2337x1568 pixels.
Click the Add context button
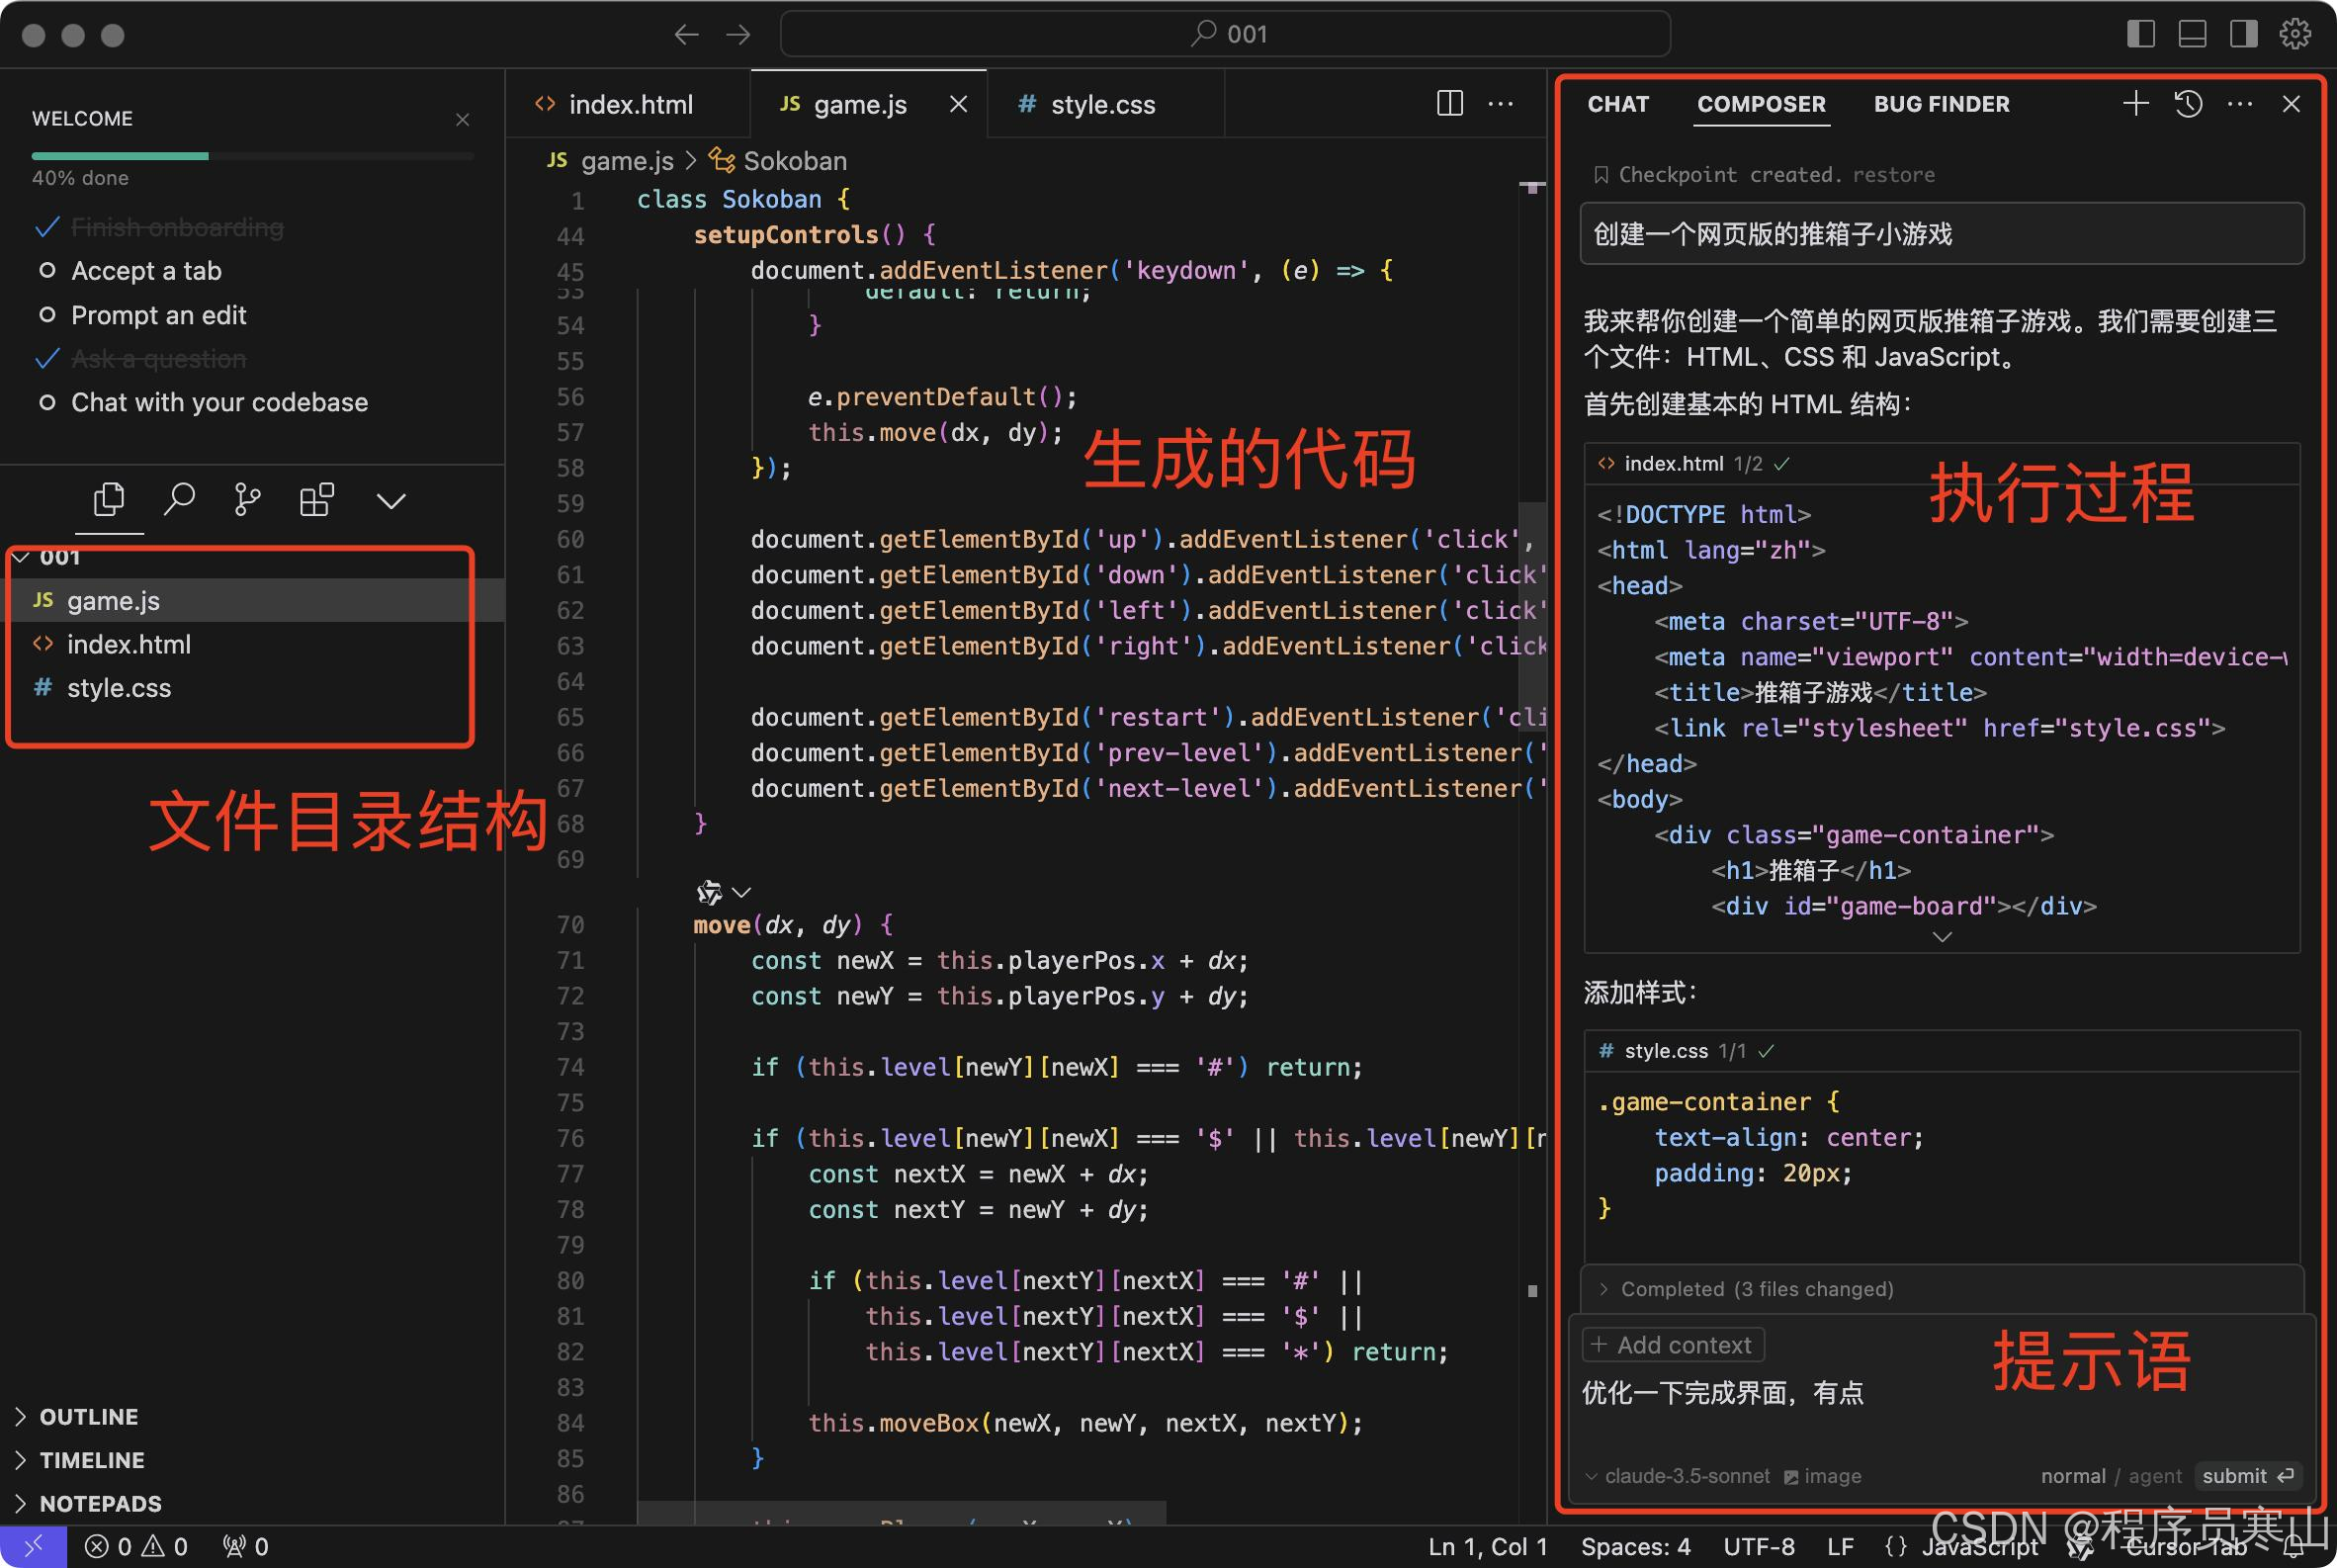1673,1345
